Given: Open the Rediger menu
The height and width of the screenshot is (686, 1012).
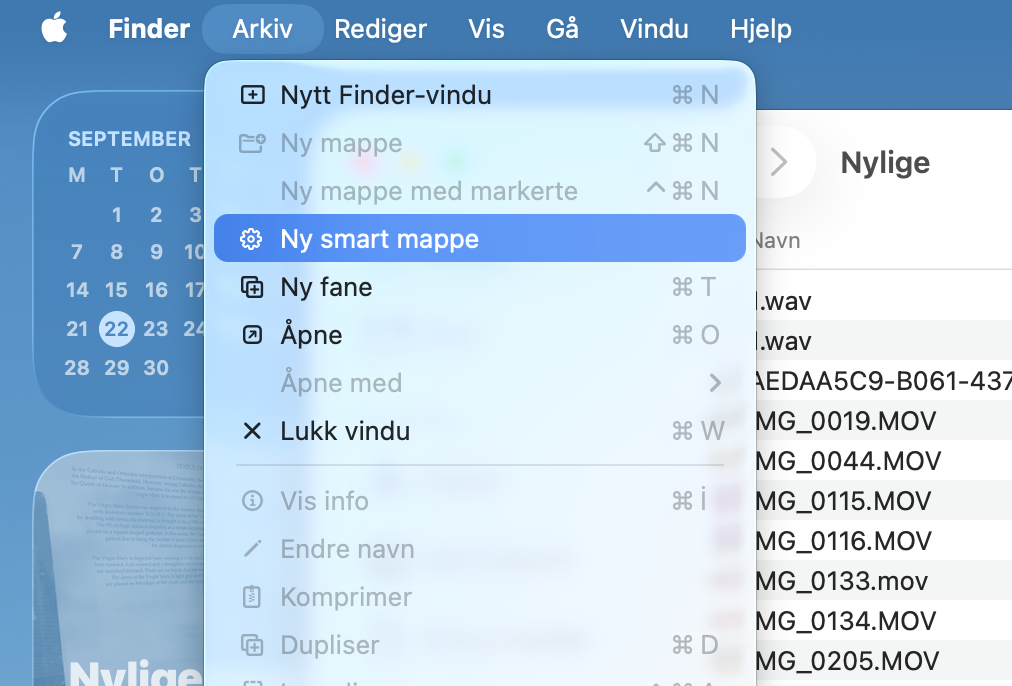Looking at the screenshot, I should tap(380, 29).
